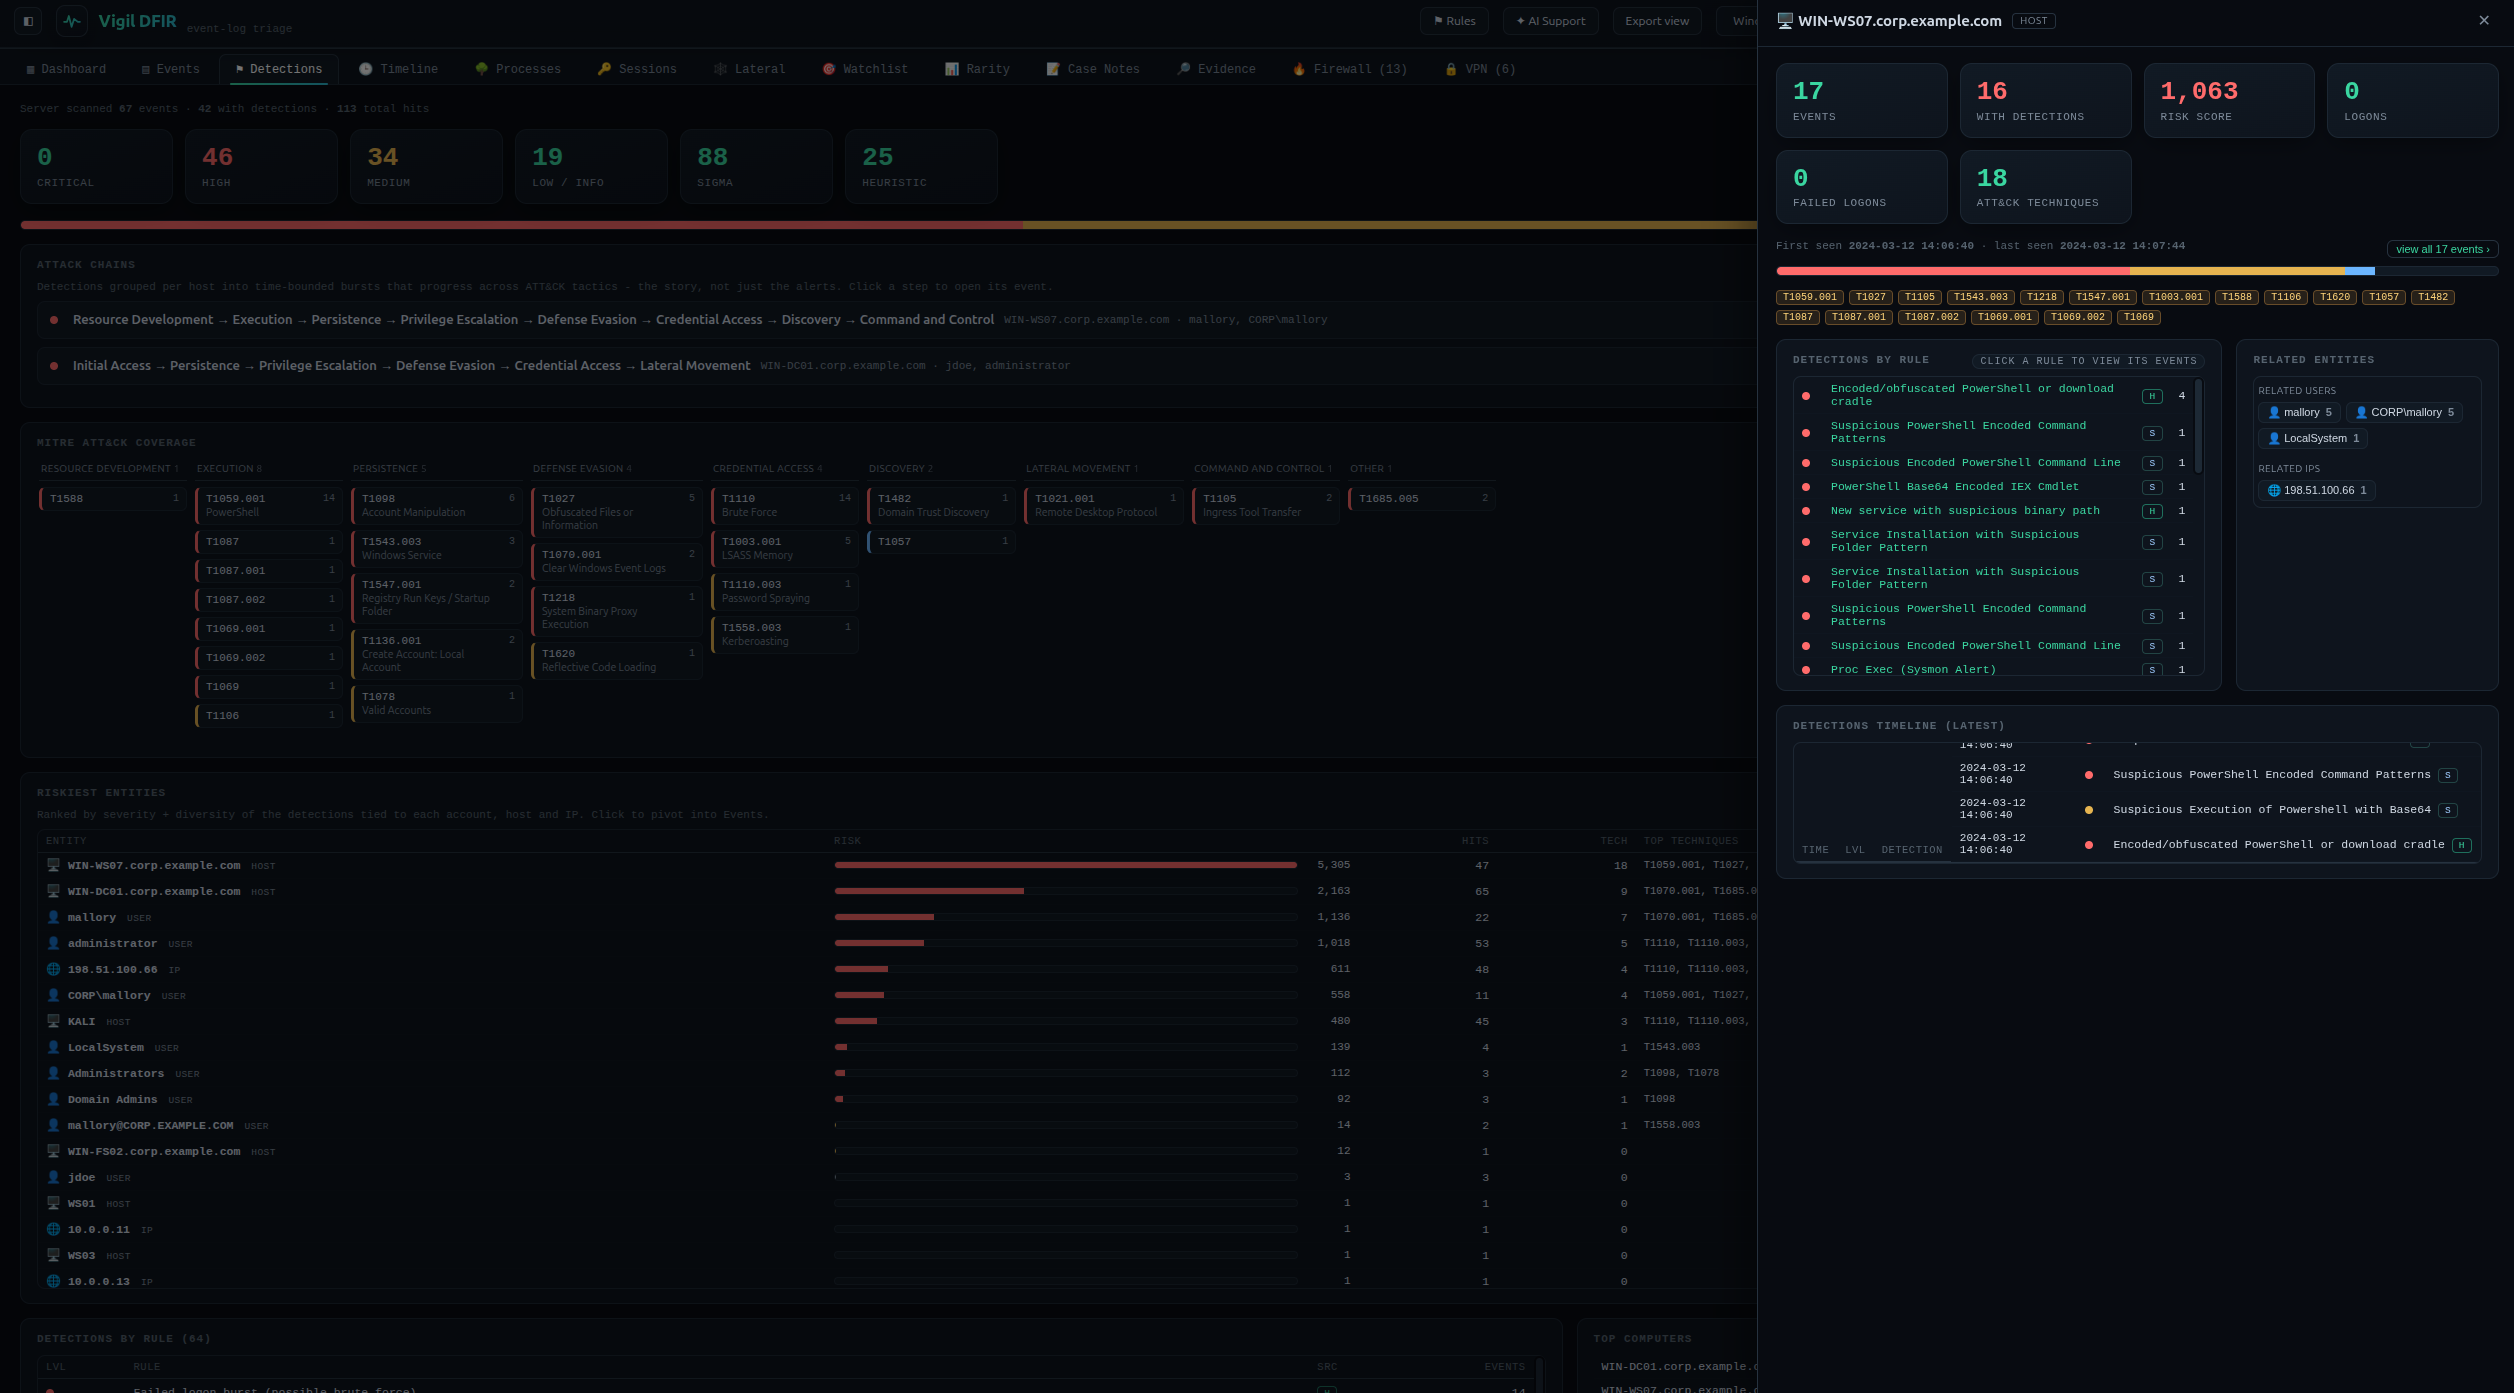The image size is (2514, 1393).
Task: Open 'Suspicious Execution of Powershell with Base64' timeline entry
Action: [x=2271, y=810]
